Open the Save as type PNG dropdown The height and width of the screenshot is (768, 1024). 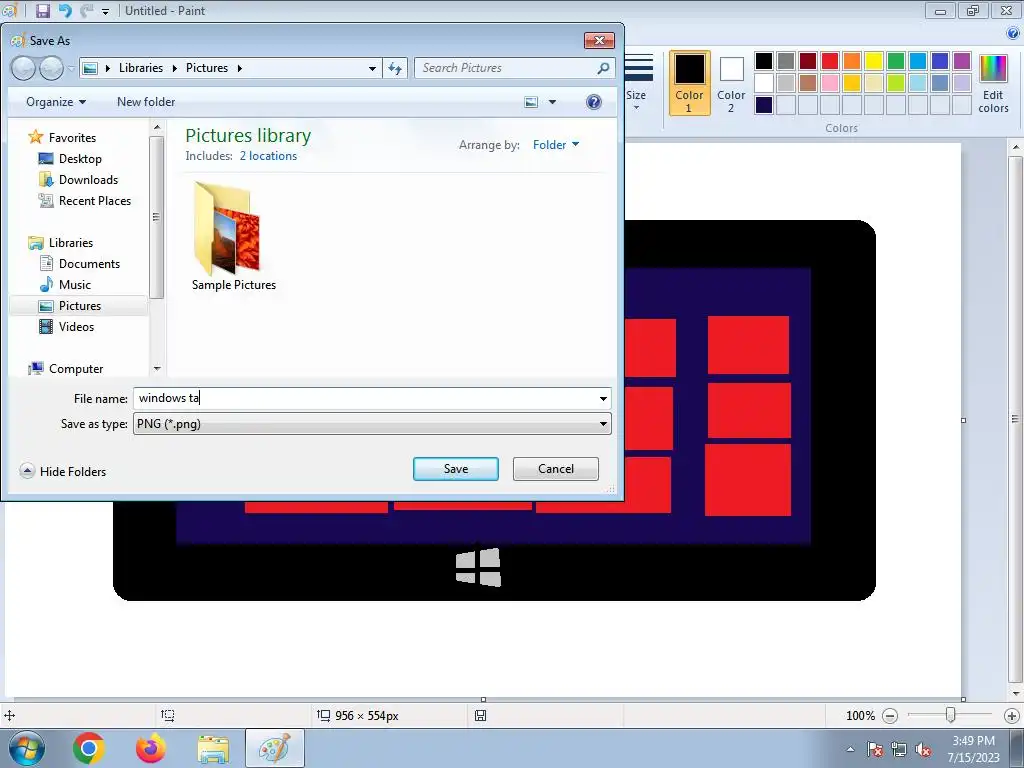tap(372, 424)
